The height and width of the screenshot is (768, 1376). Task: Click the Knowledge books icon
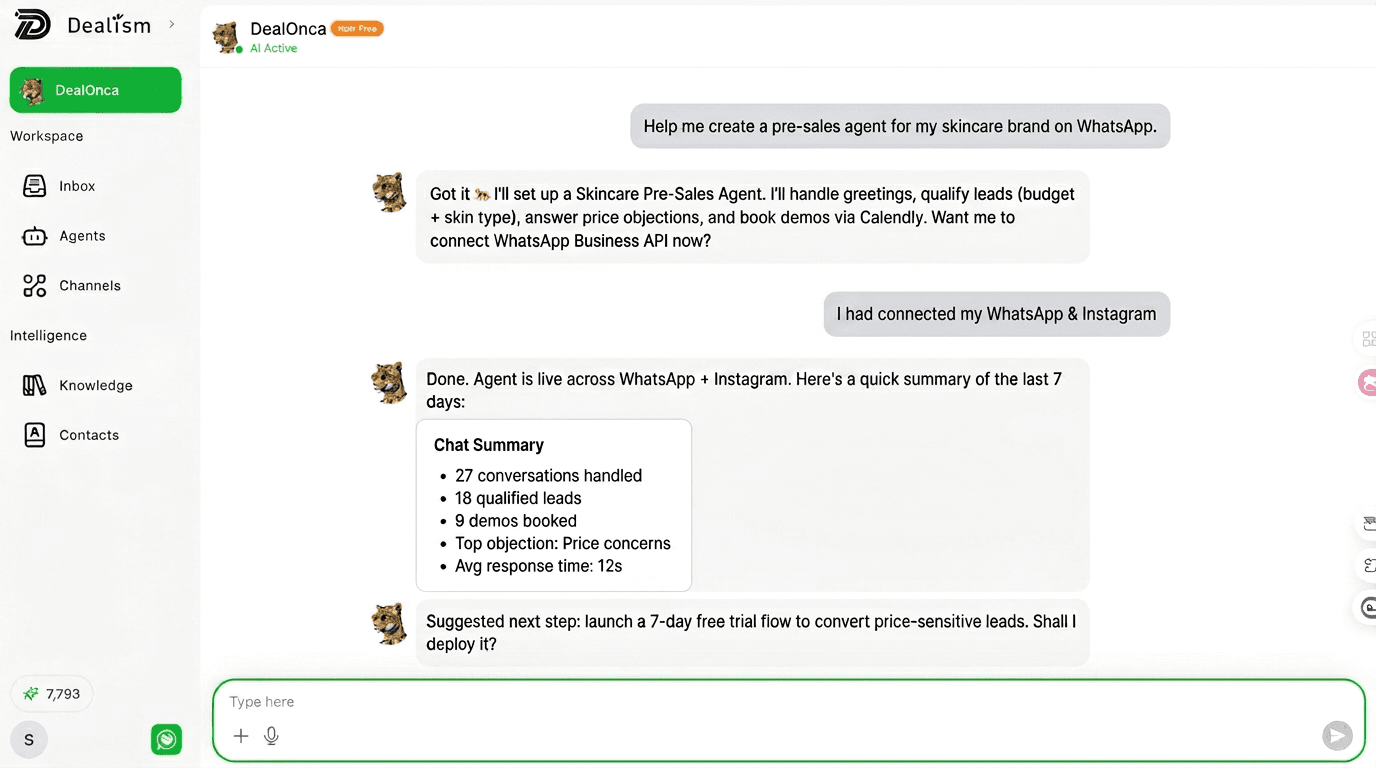click(x=35, y=386)
